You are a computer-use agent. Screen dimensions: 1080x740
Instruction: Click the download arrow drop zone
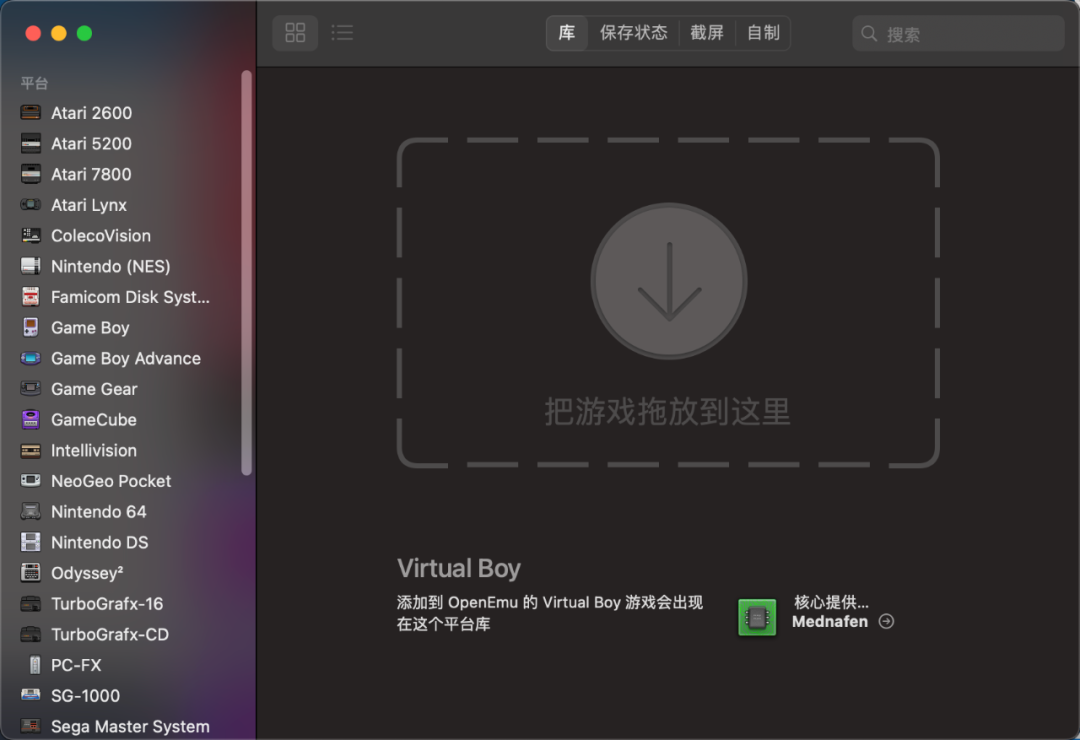coord(669,280)
